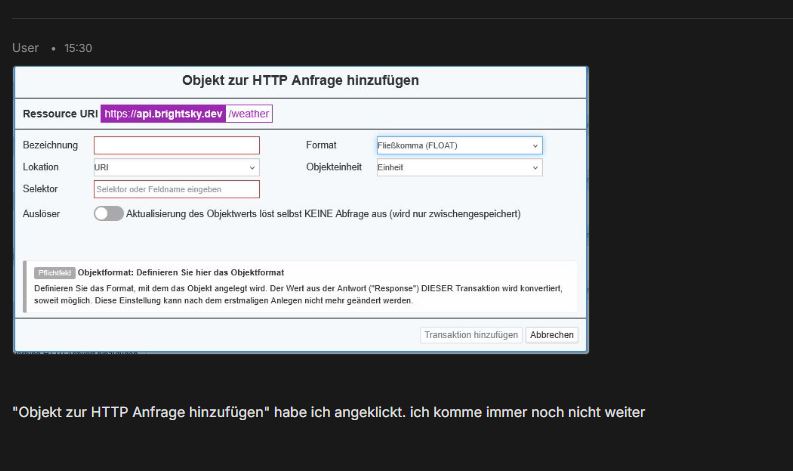Viewport: 793px width, 471px height.
Task: Click the chat message text below the screenshot
Action: click(328, 412)
